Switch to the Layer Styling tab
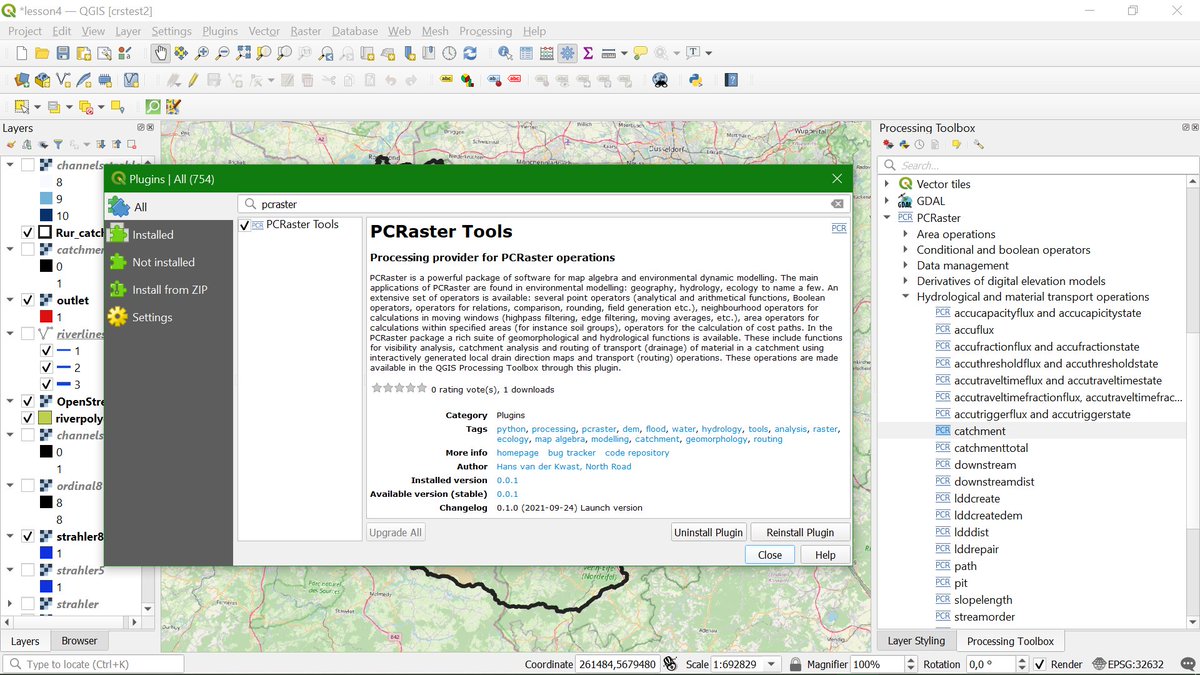 (916, 641)
